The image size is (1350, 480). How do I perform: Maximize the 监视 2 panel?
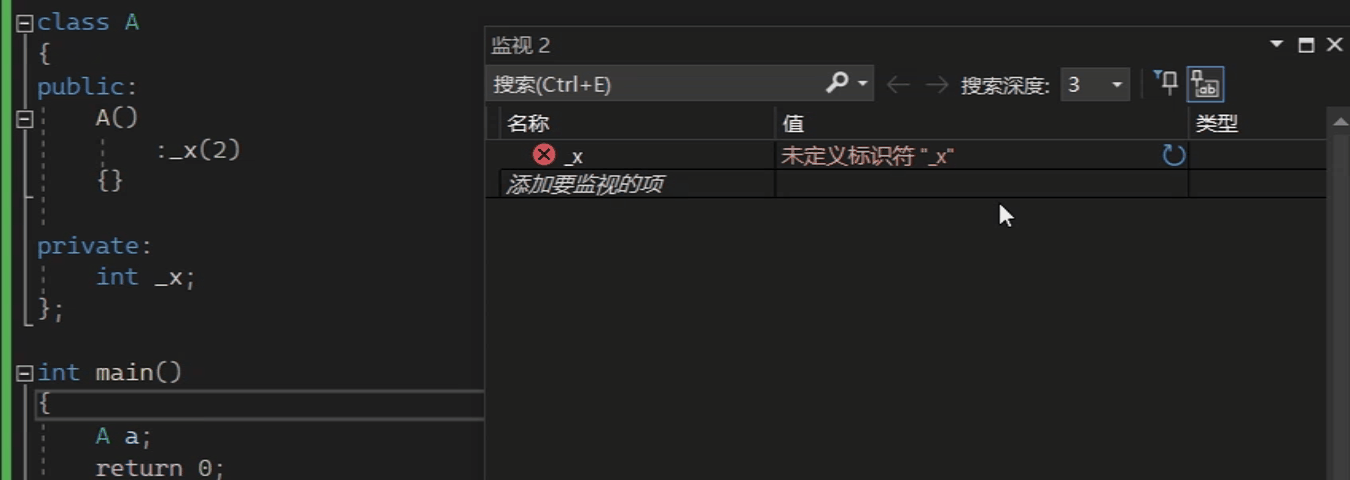click(1305, 45)
